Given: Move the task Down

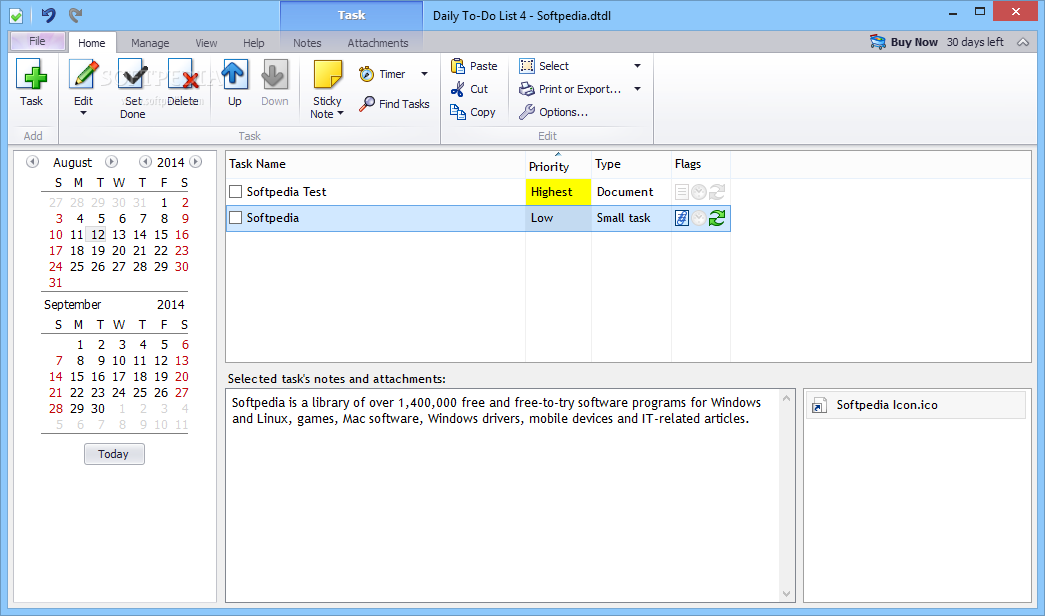Looking at the screenshot, I should 275,83.
